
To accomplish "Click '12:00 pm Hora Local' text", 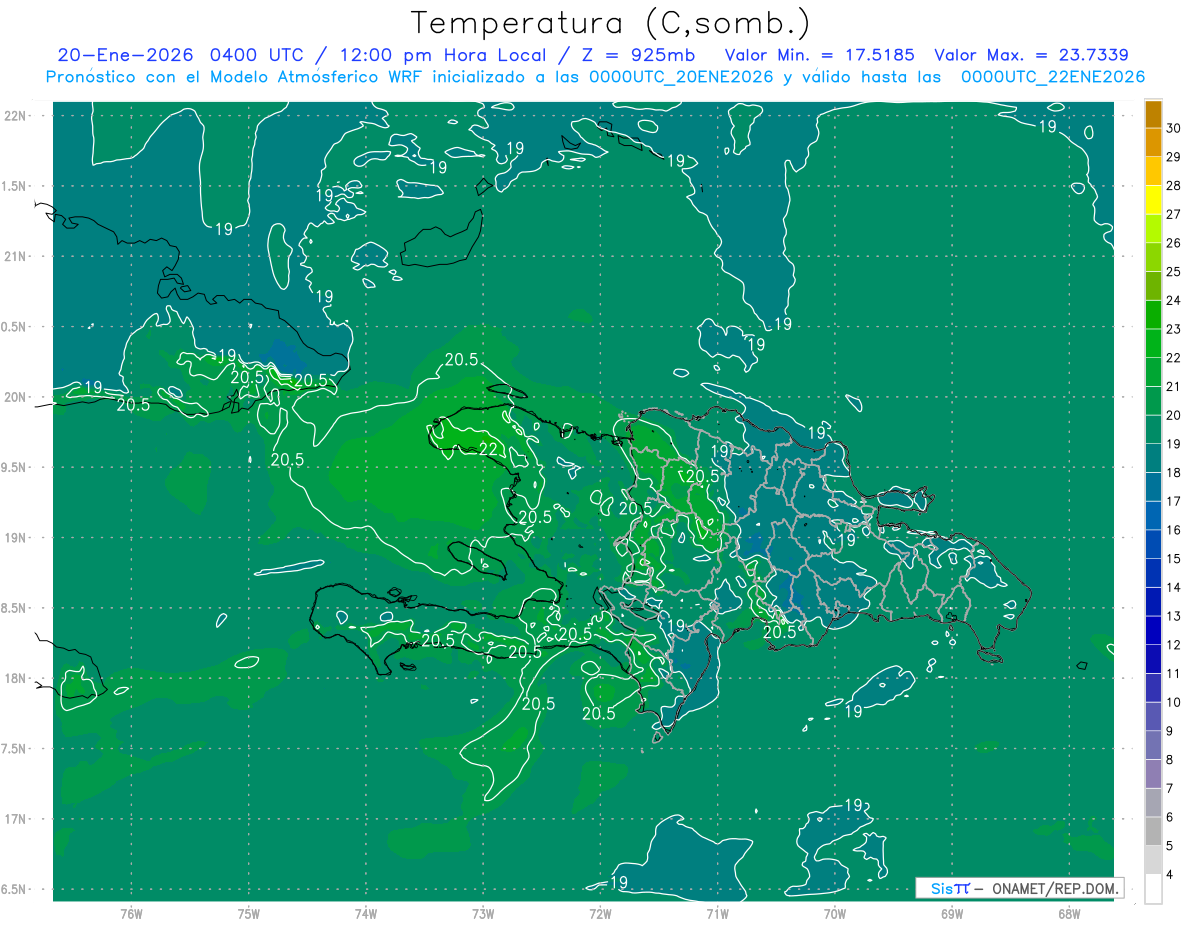I will point(443,55).
